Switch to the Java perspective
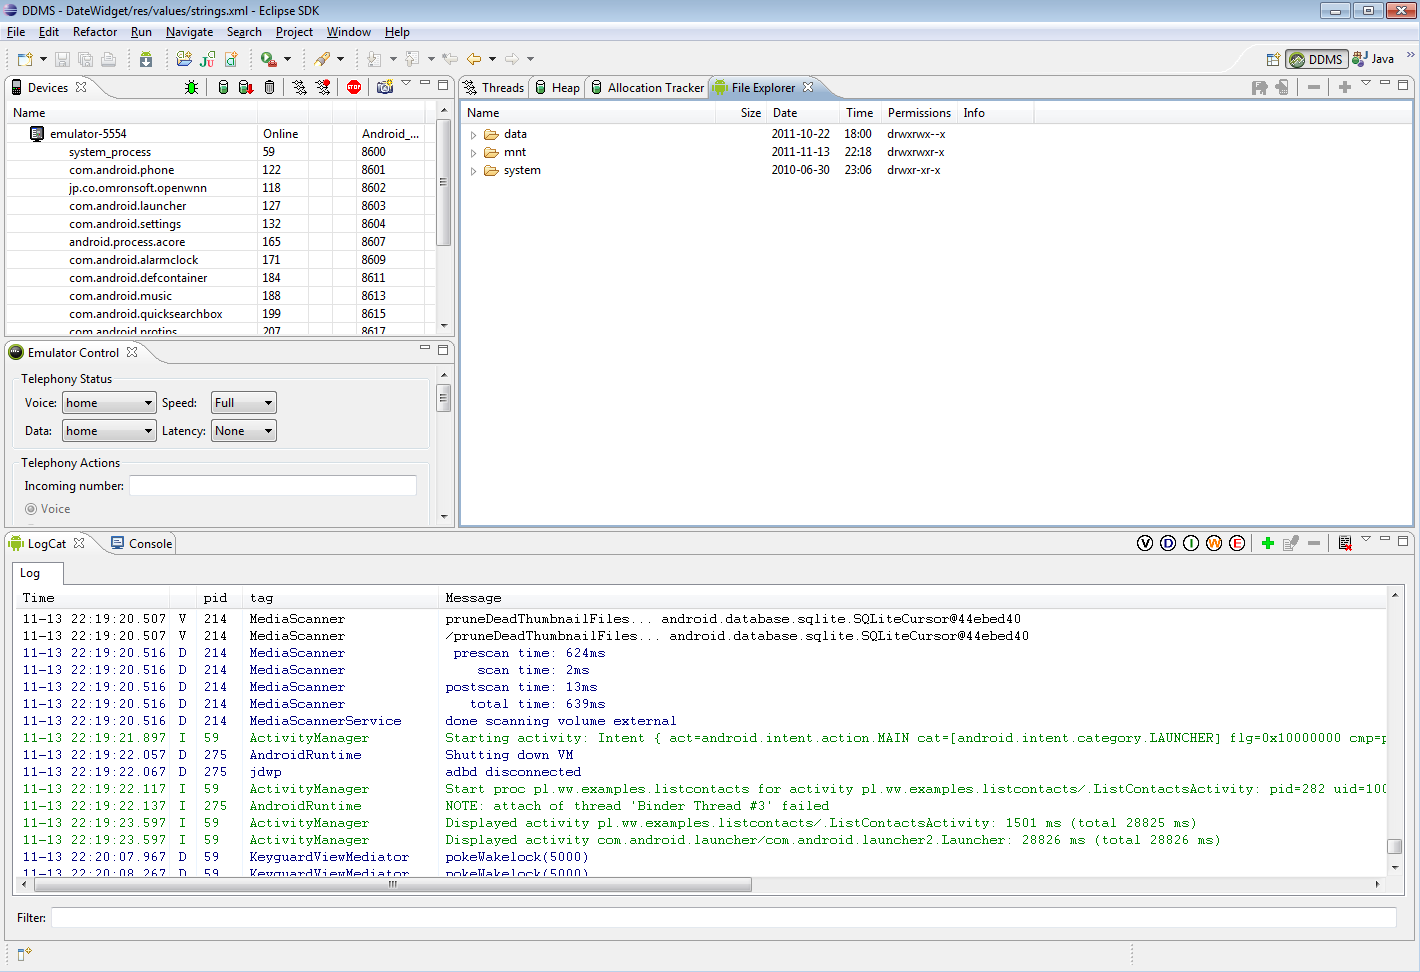Viewport: 1420px width, 972px height. [x=1373, y=59]
